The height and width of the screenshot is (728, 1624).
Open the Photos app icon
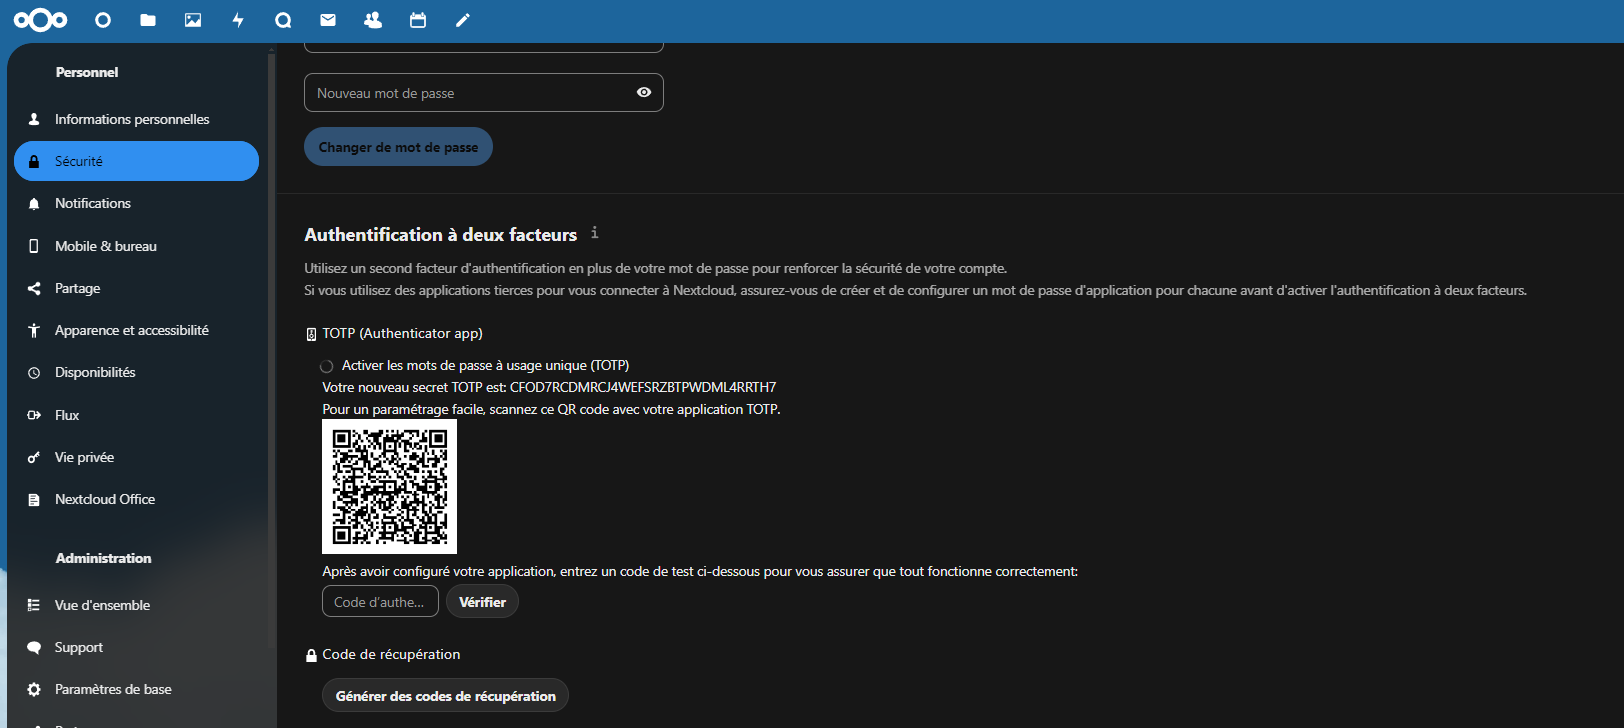point(193,20)
